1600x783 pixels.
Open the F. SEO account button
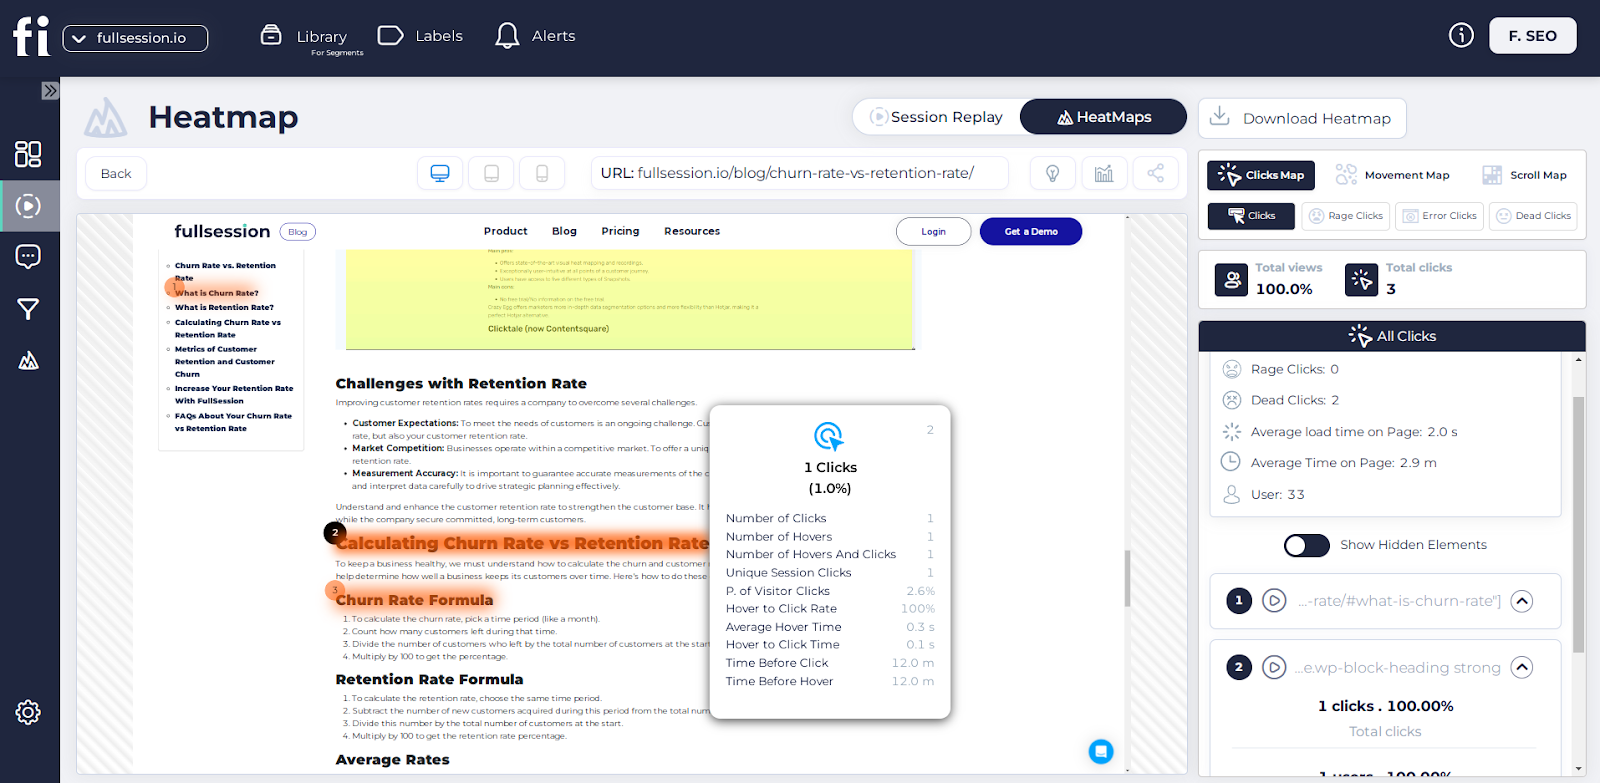pos(1532,36)
